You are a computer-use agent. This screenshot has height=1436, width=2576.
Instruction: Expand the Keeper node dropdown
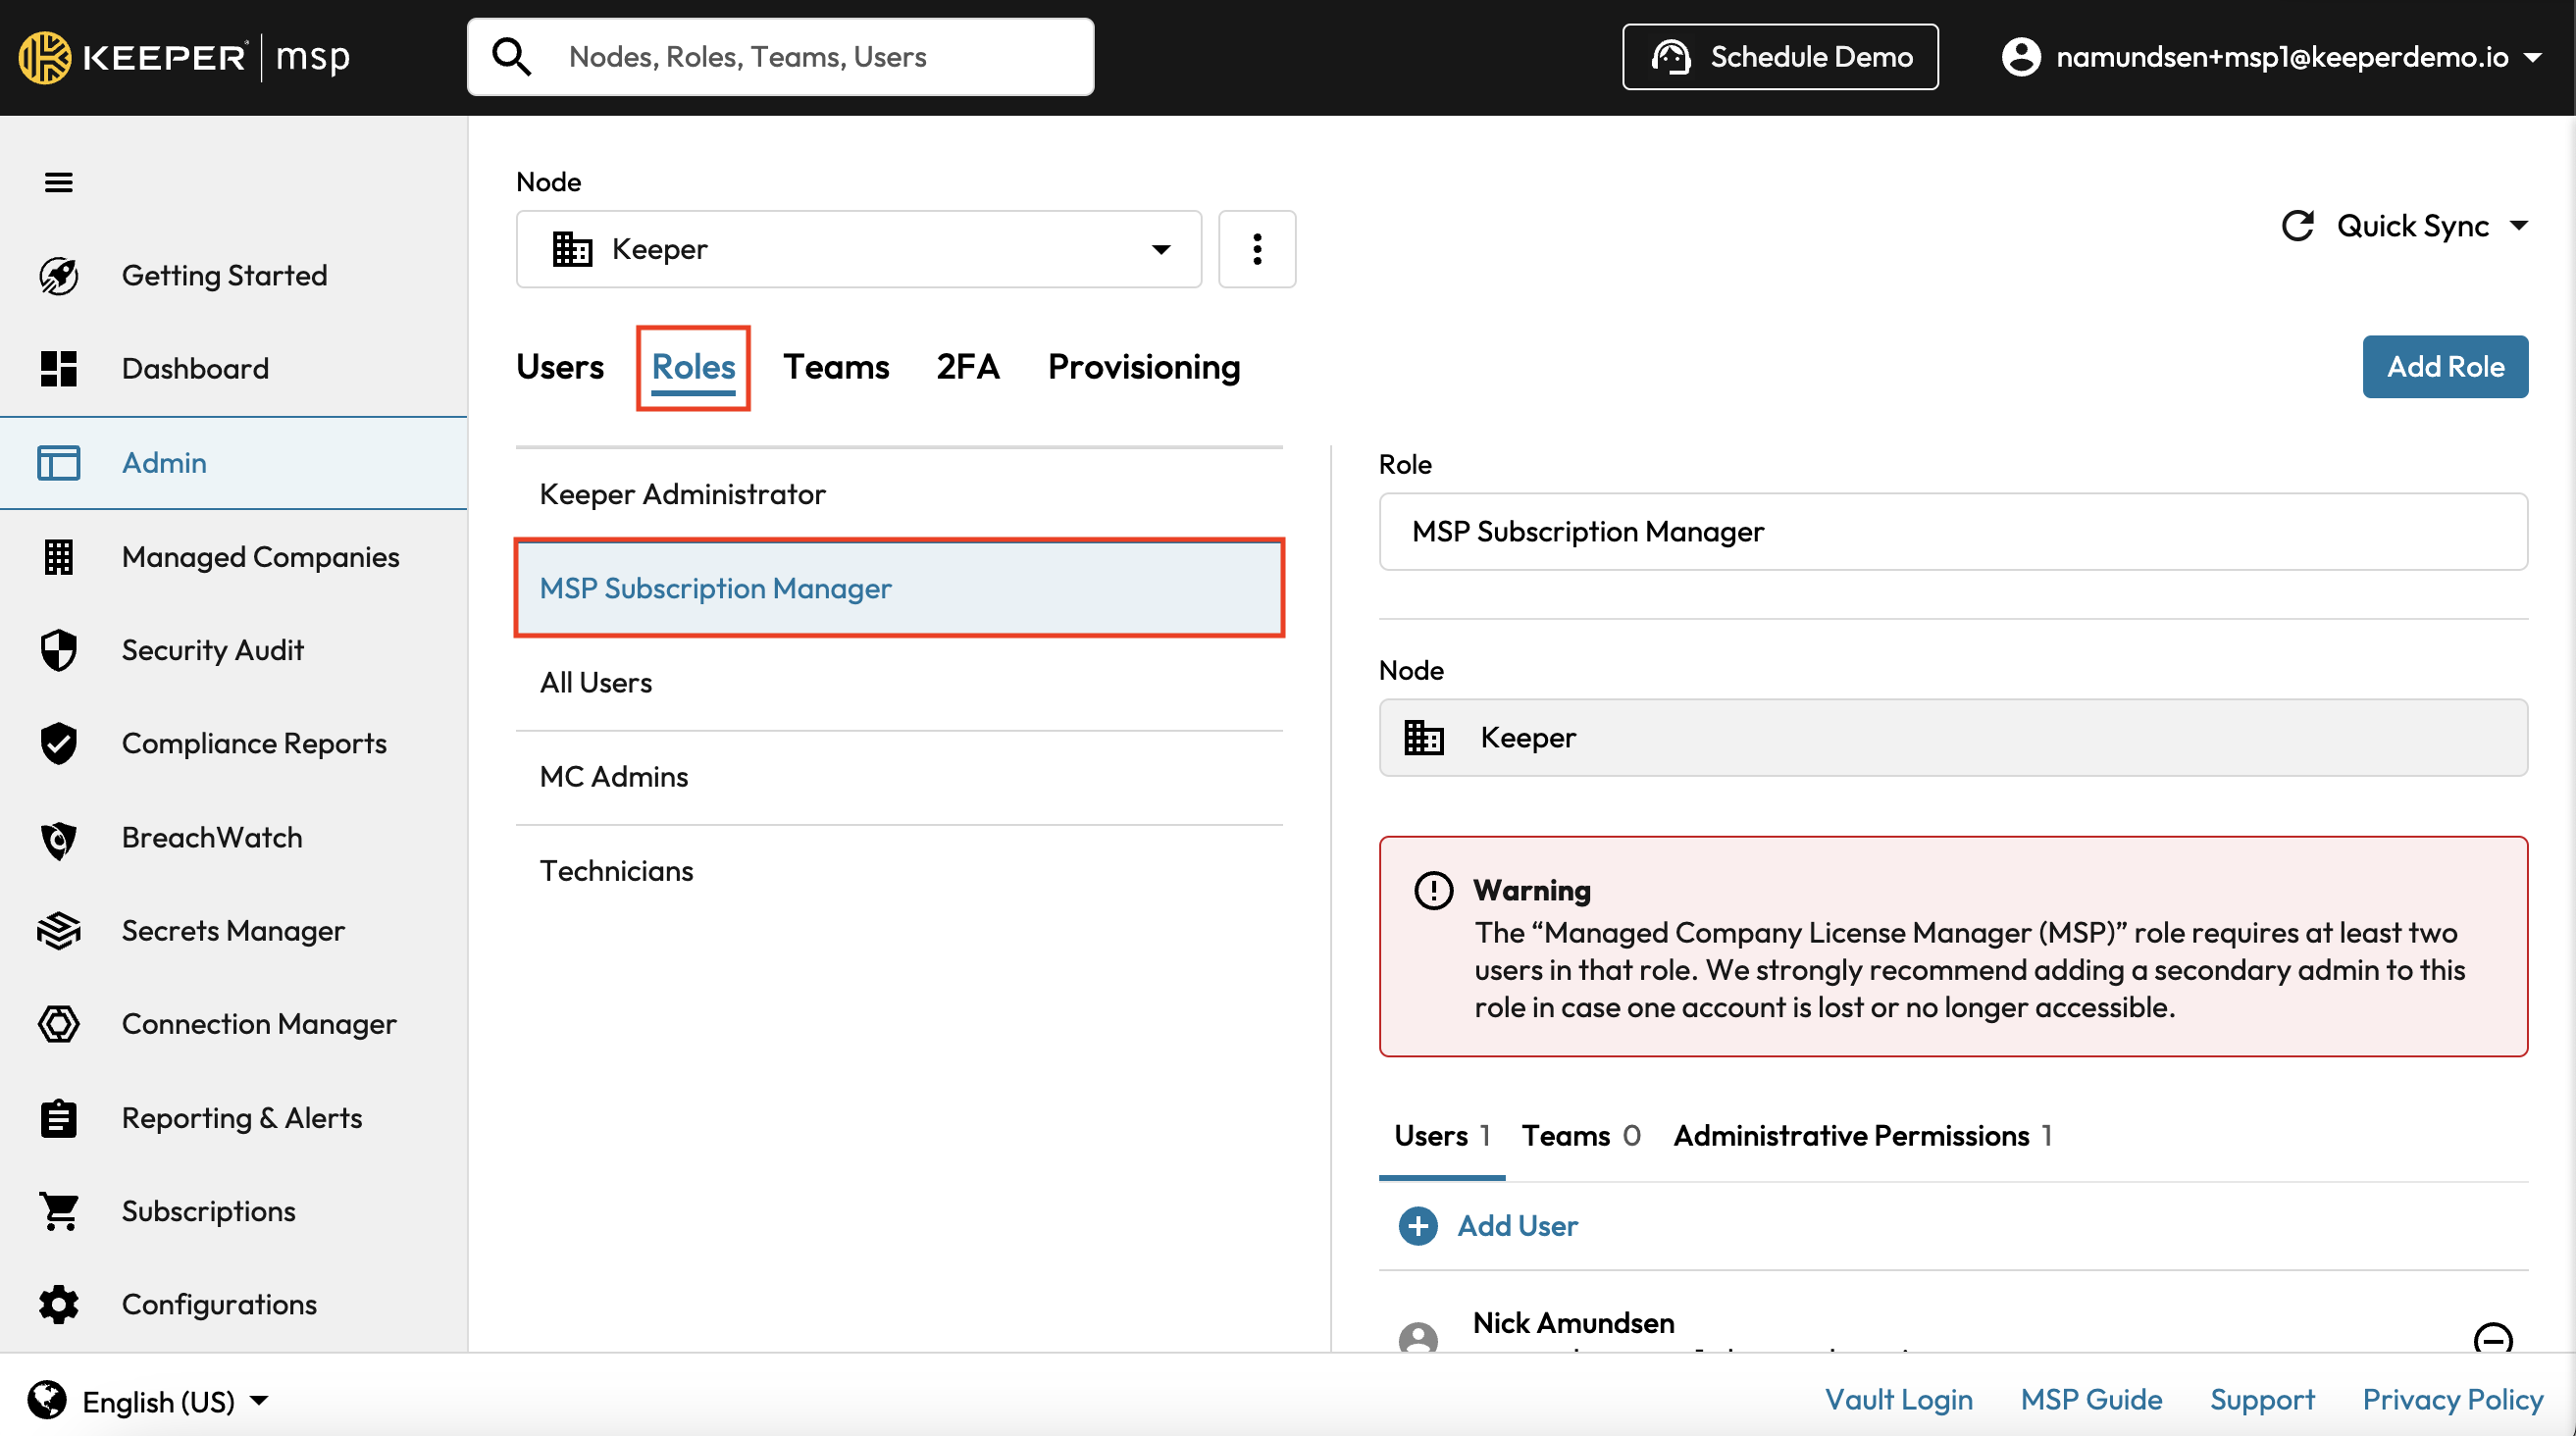click(1160, 249)
